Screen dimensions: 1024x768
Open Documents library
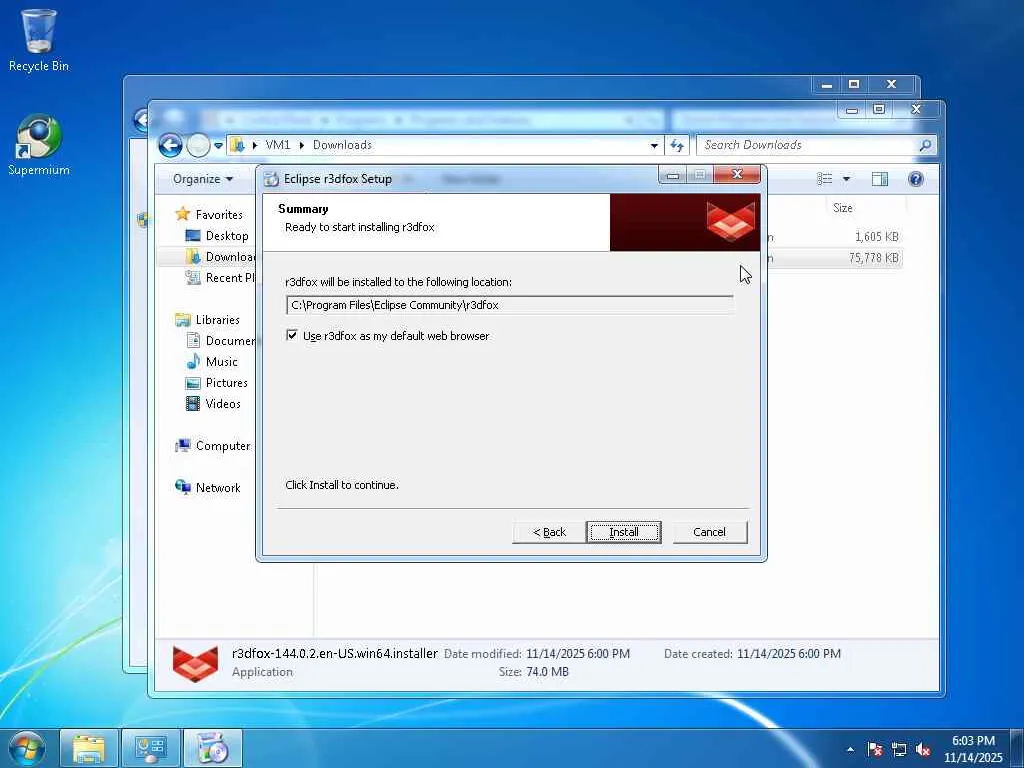(221, 340)
